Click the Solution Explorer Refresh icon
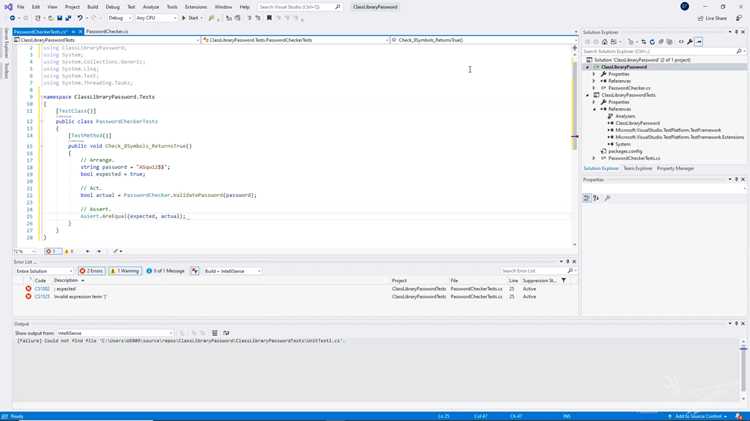The height and width of the screenshot is (421, 750). coord(652,42)
